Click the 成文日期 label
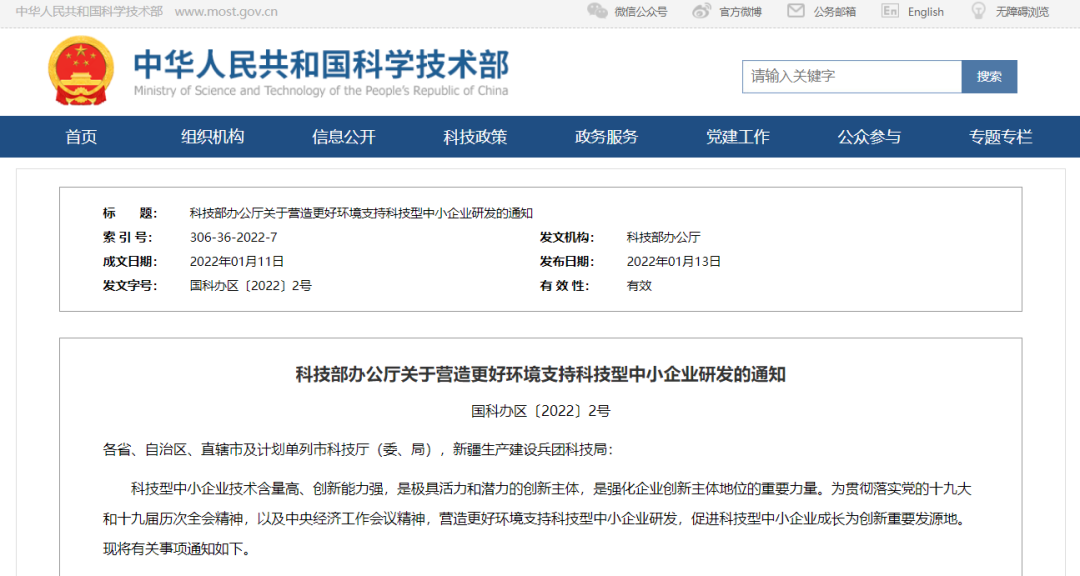Image resolution: width=1080 pixels, height=576 pixels. pyautogui.click(x=130, y=262)
